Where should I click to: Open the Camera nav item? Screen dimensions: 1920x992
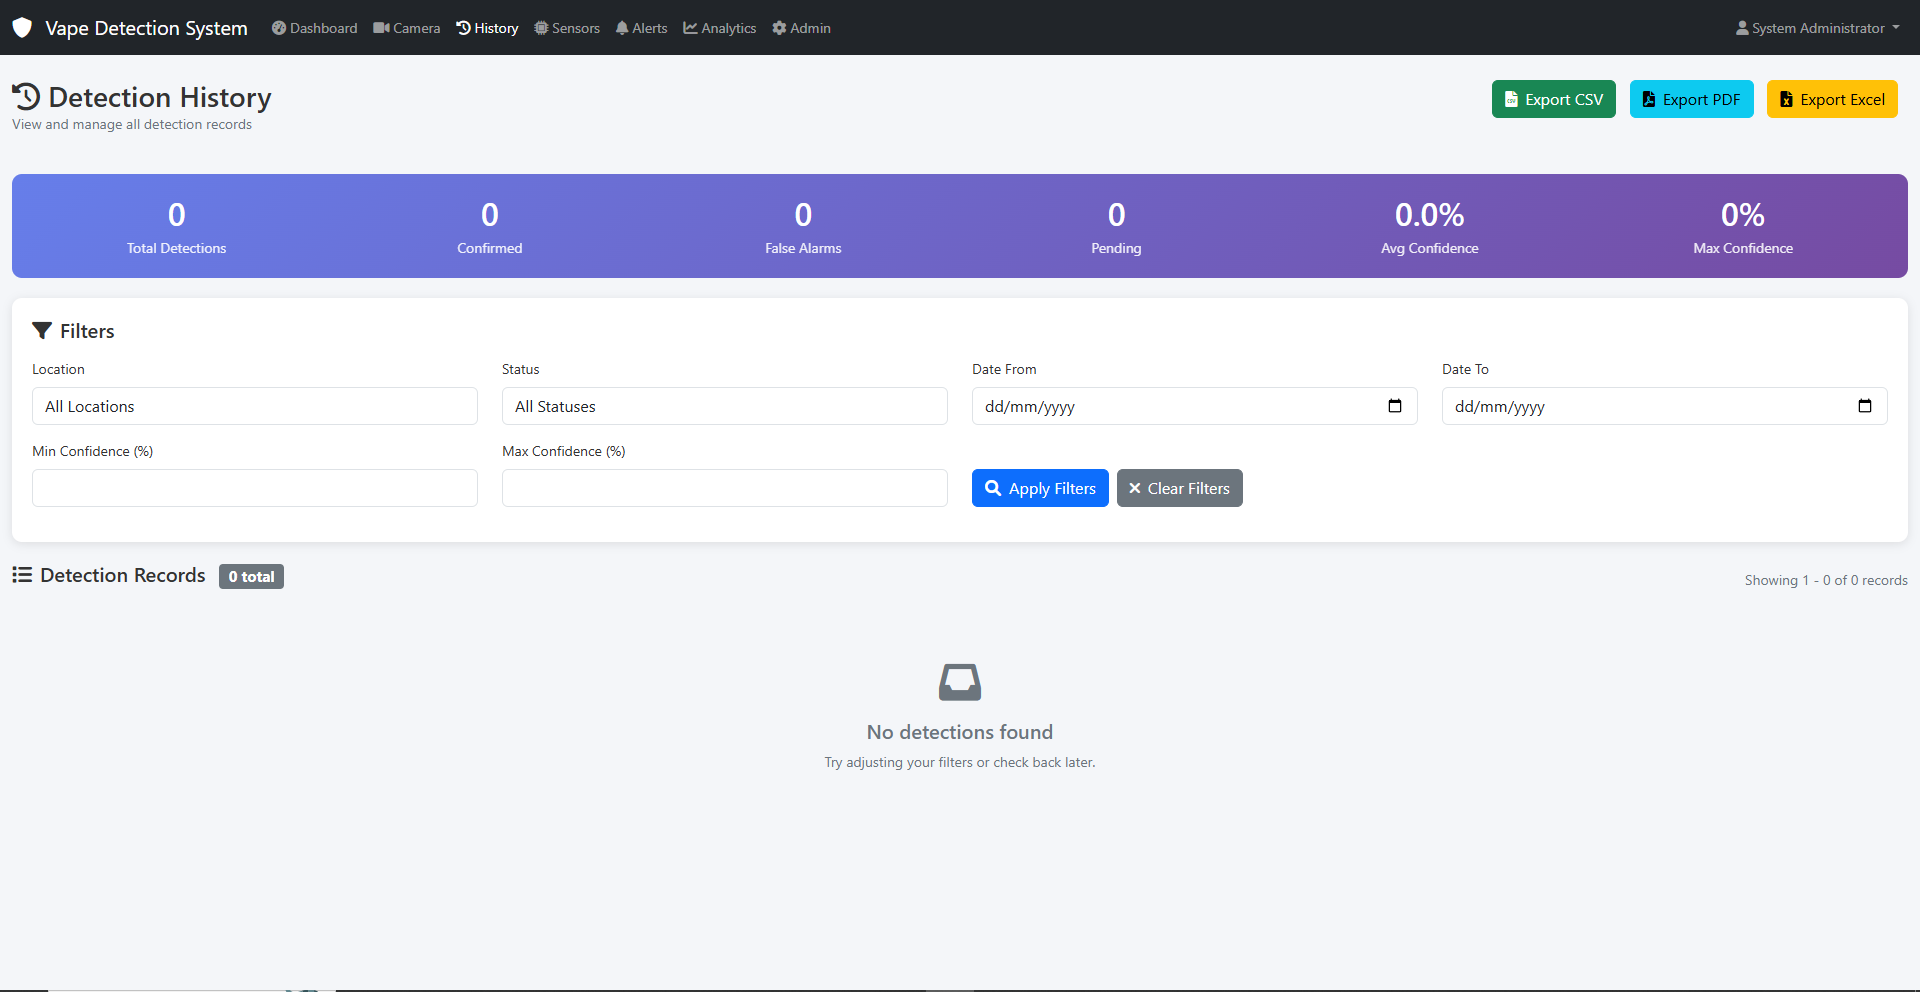coord(407,28)
